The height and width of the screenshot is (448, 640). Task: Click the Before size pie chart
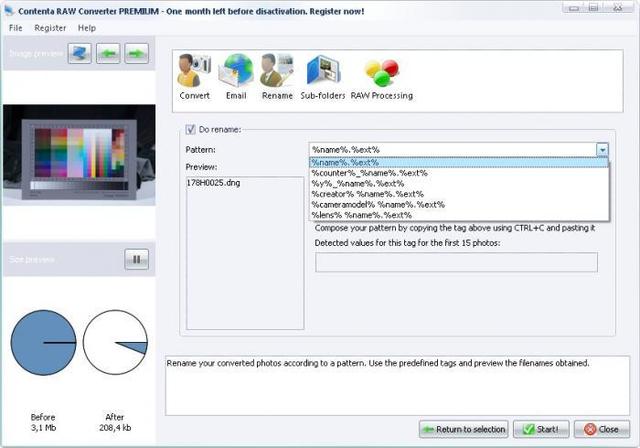(43, 343)
